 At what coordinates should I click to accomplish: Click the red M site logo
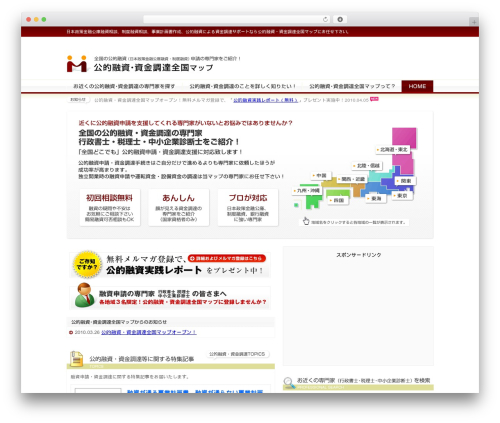coord(77,64)
